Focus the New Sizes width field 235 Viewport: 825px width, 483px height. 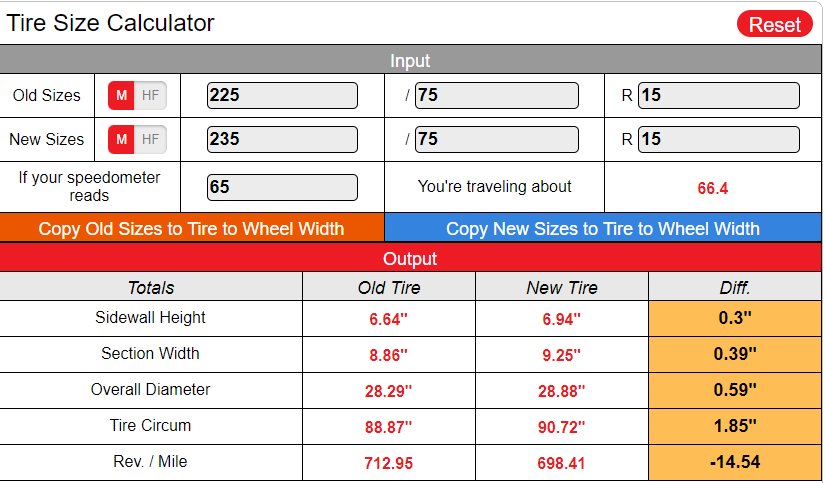(x=282, y=139)
